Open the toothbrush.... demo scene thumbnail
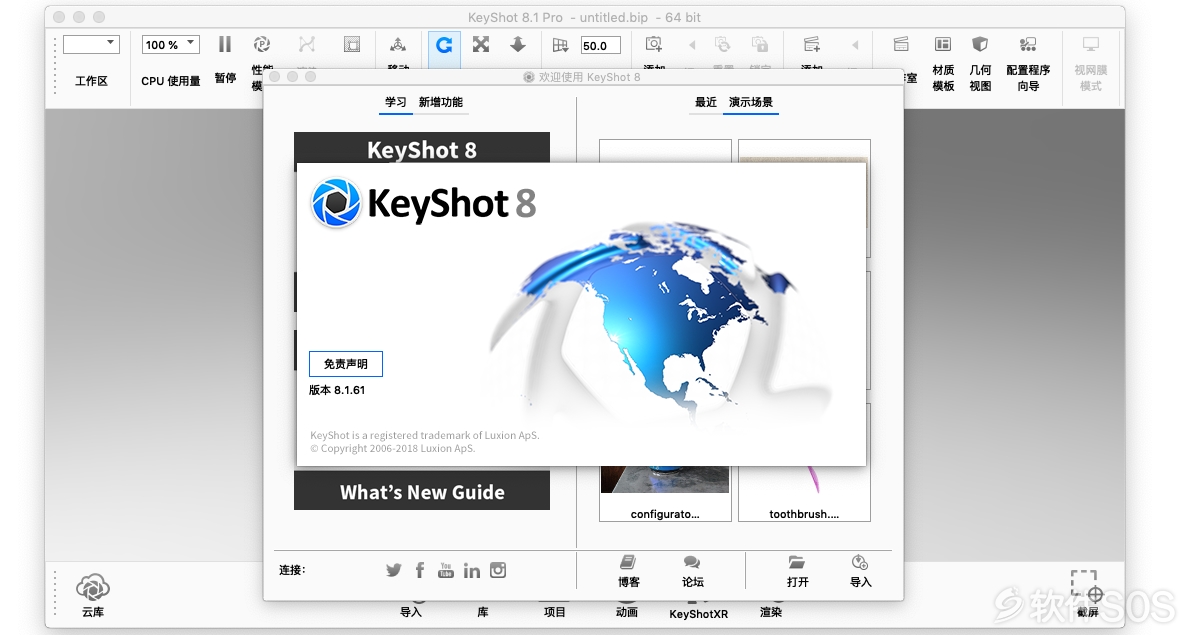This screenshot has height=635, width=1192. tap(804, 494)
